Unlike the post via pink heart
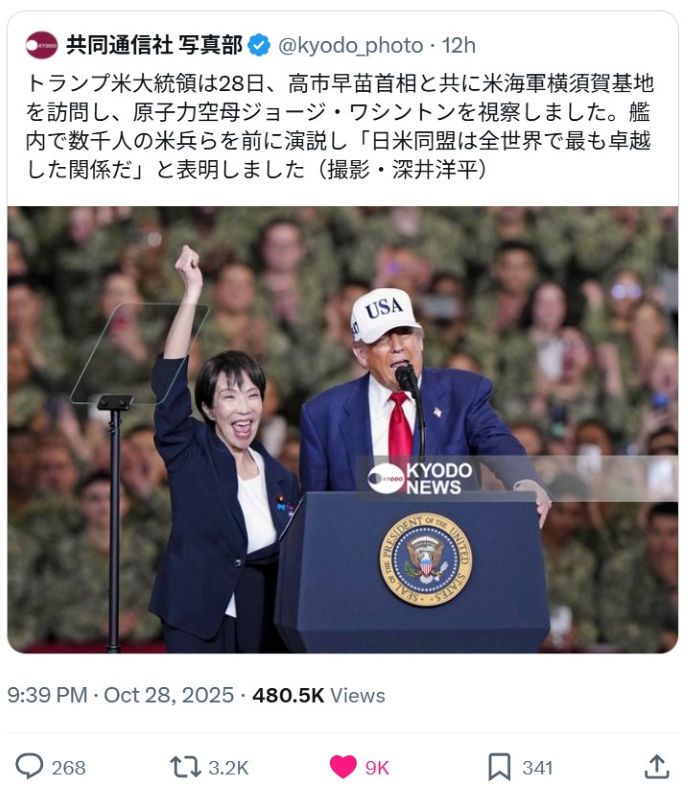This screenshot has height=790, width=688. [343, 767]
